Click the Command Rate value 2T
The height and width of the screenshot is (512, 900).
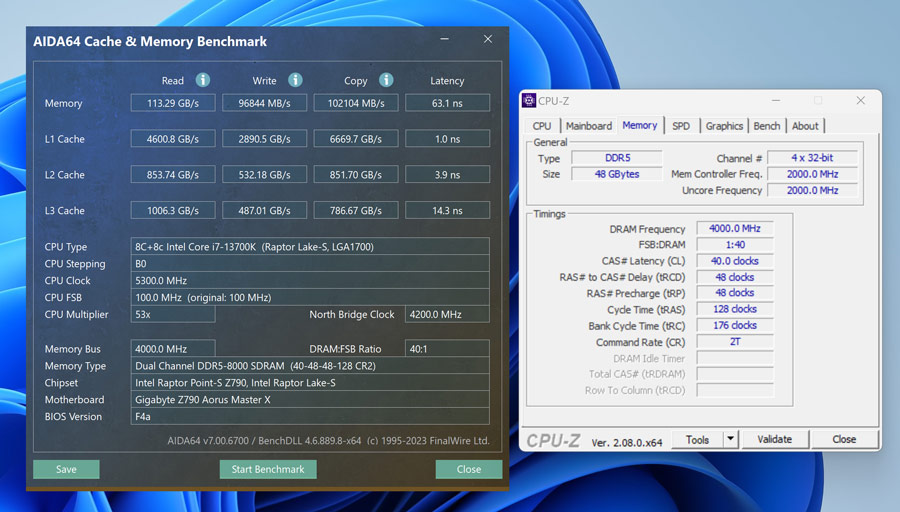(735, 342)
